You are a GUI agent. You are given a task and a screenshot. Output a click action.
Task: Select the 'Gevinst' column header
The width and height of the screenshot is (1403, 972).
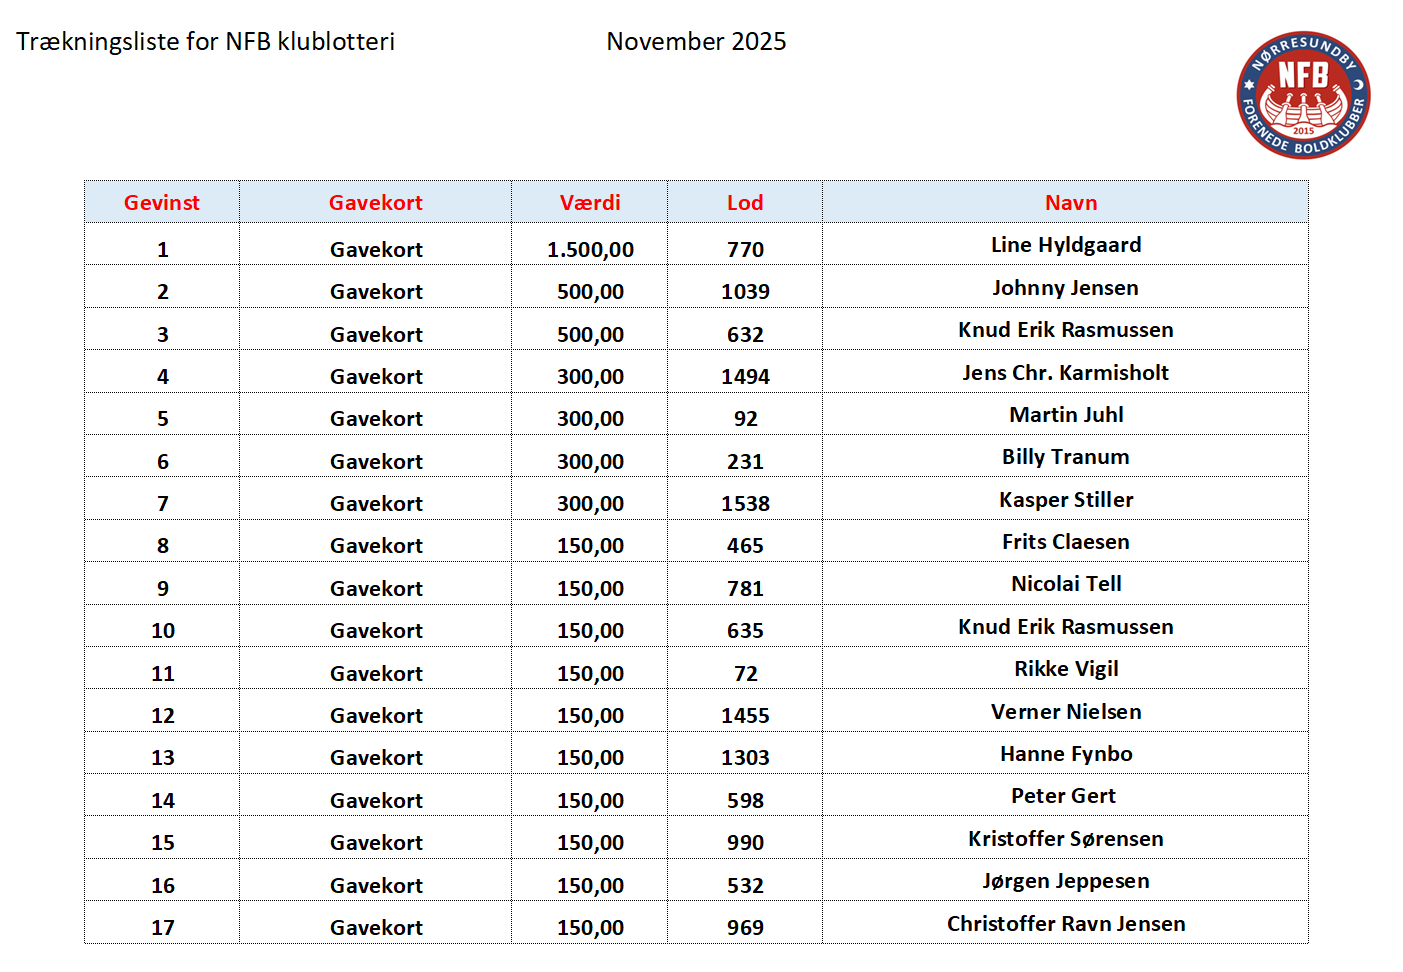tap(162, 203)
